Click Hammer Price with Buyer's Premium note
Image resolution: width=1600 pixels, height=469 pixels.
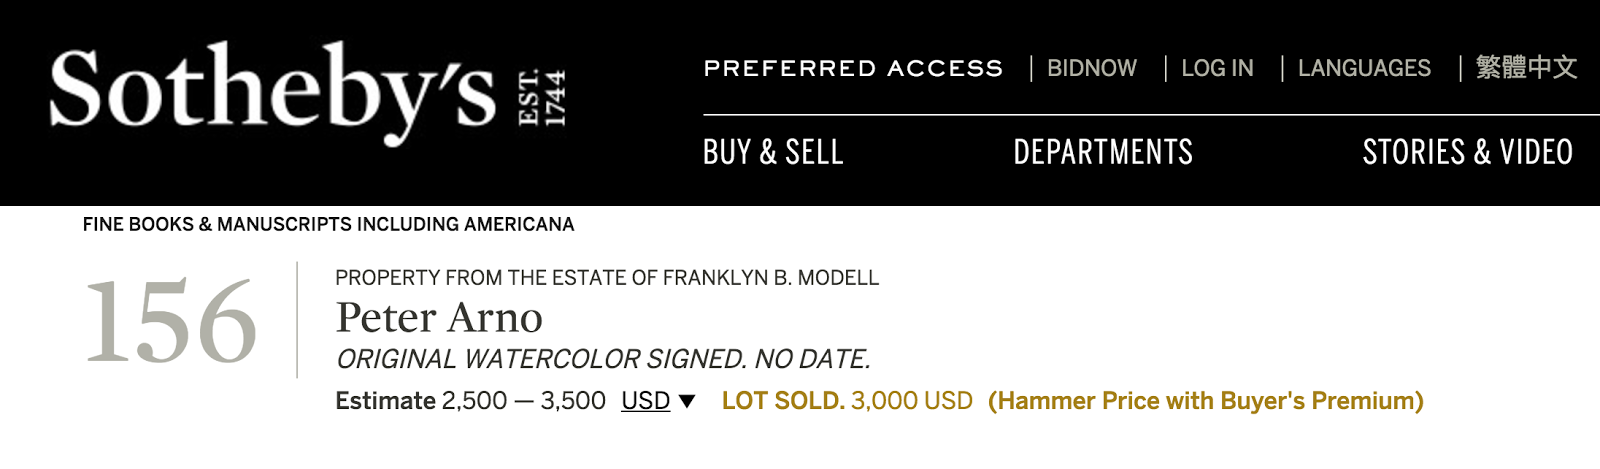pyautogui.click(x=1205, y=401)
